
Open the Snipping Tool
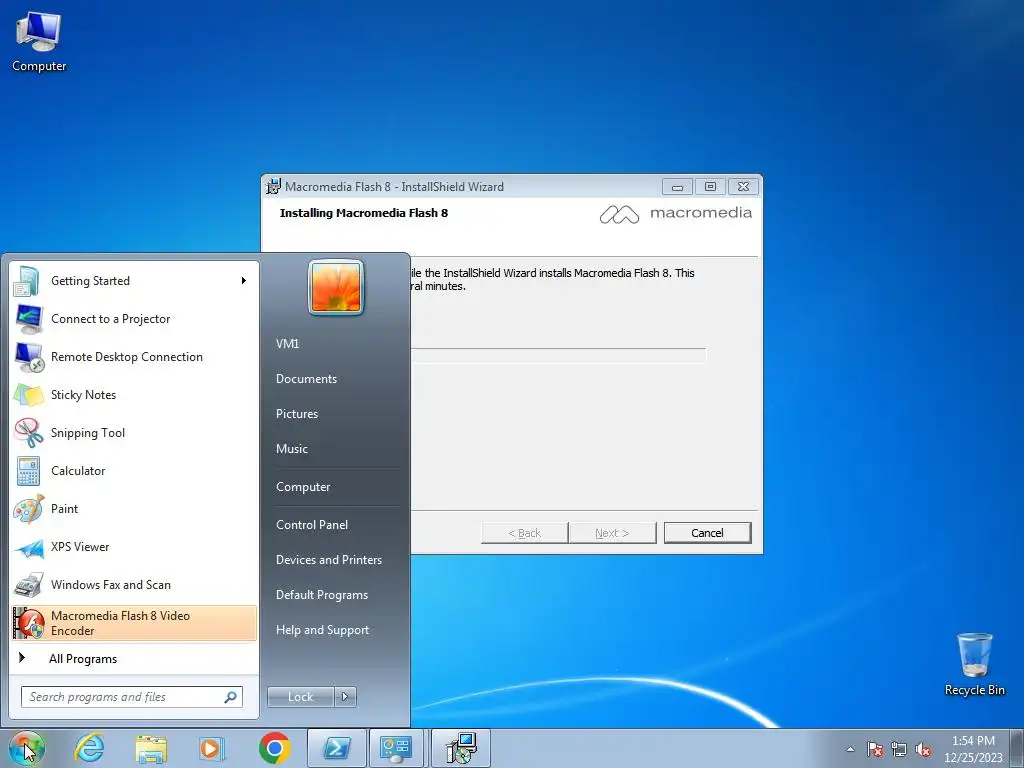(x=134, y=432)
